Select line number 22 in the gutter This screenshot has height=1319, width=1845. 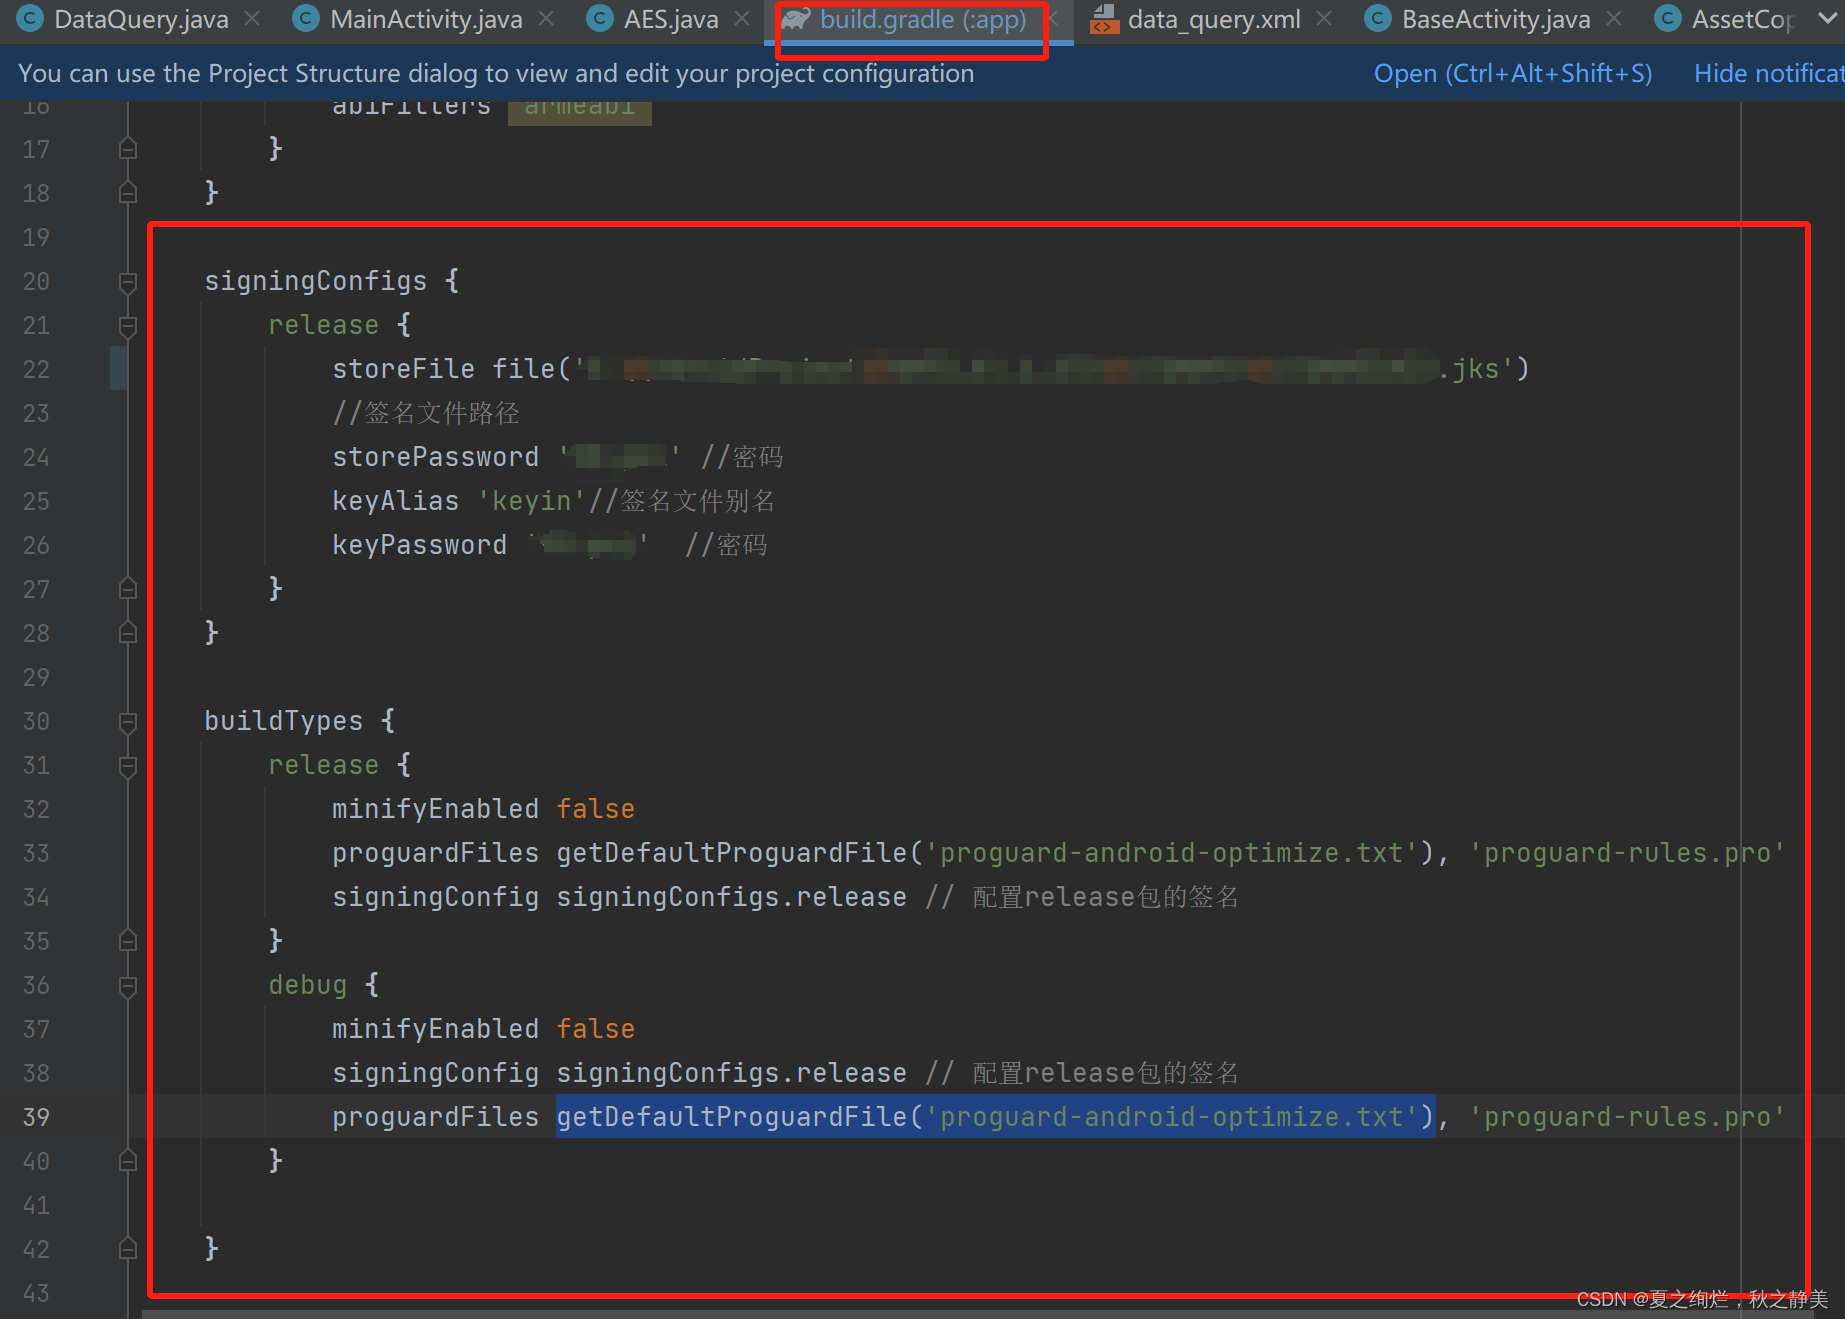click(x=35, y=369)
